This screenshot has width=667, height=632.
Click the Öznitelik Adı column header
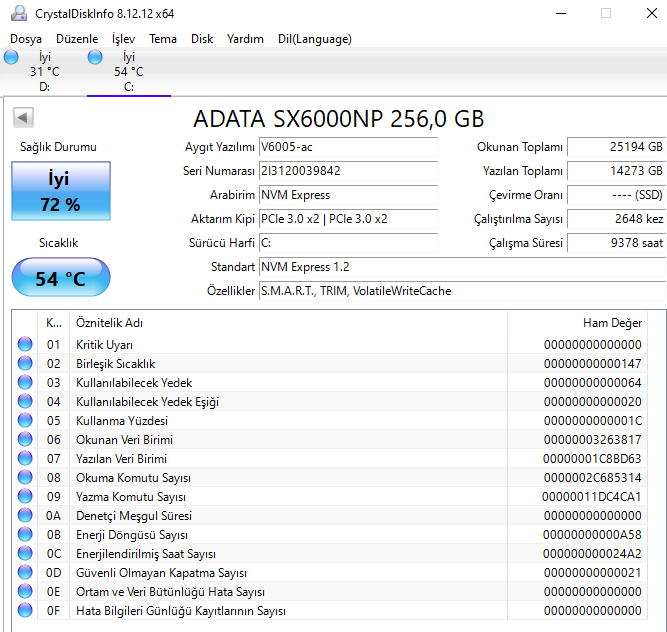tap(110, 323)
